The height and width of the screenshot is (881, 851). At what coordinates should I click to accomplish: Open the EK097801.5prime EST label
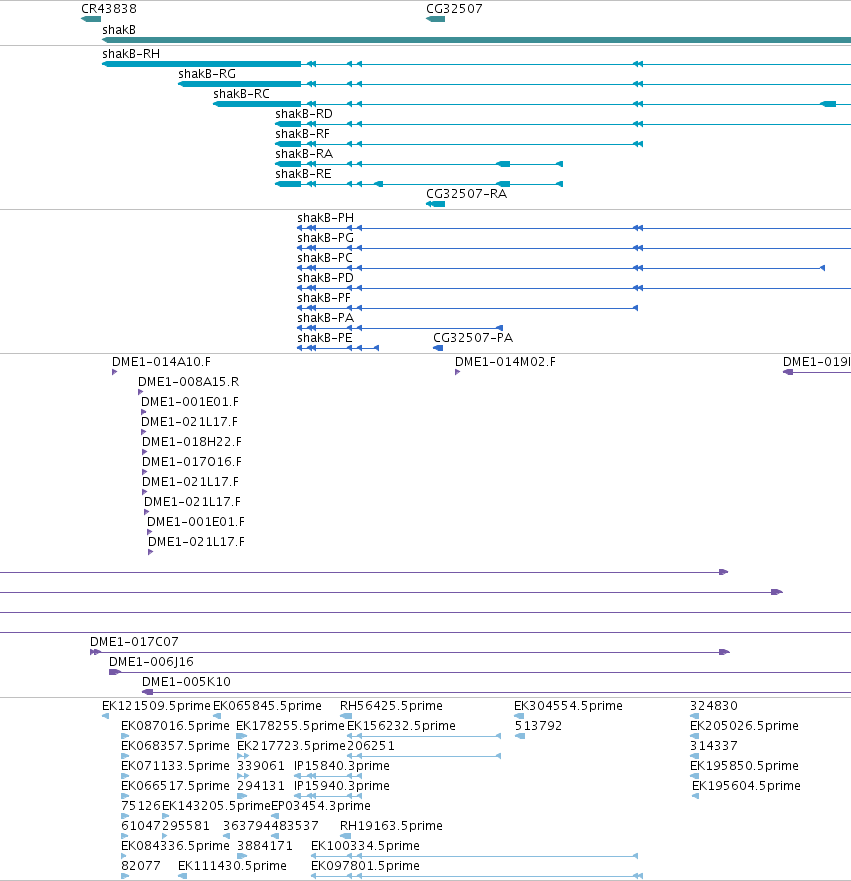point(365,866)
